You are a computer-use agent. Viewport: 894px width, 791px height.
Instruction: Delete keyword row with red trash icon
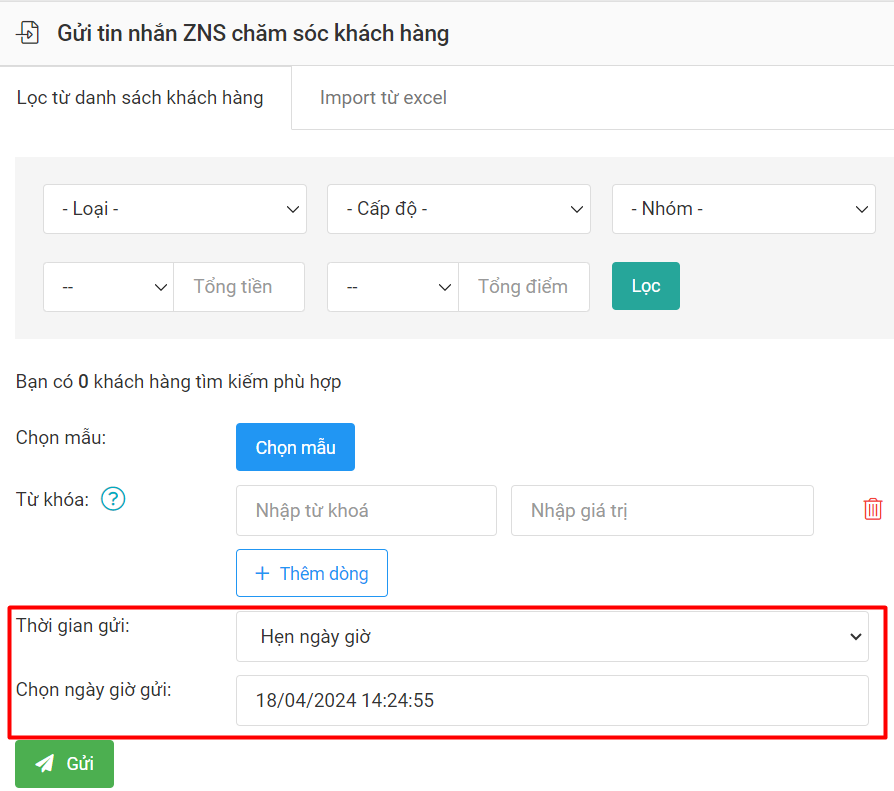pos(872,509)
